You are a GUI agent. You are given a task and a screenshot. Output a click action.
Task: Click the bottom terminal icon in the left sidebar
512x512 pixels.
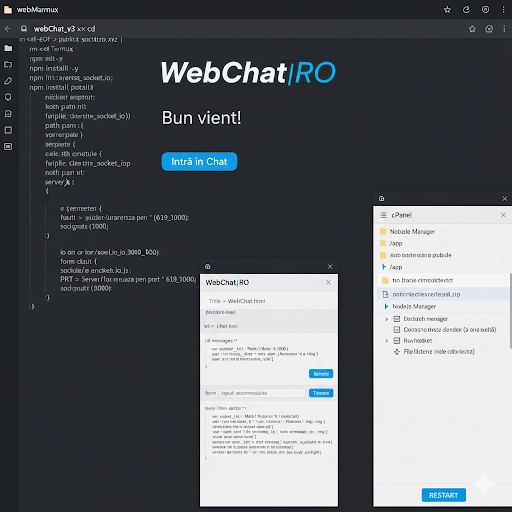[x=8, y=146]
